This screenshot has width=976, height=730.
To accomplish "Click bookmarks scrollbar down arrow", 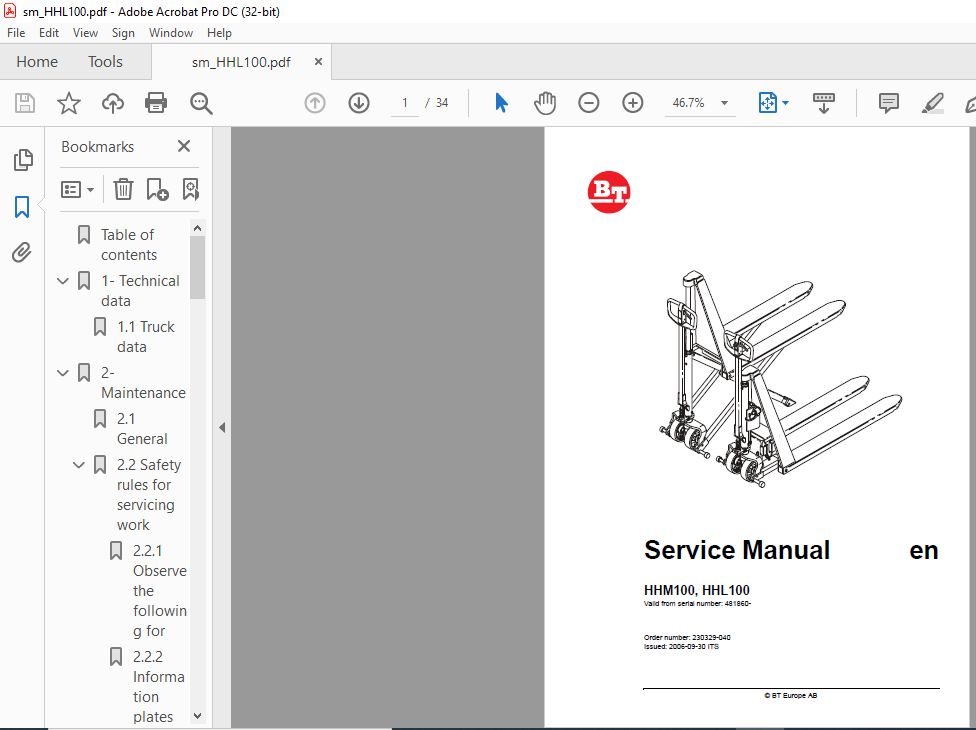I will coord(197,716).
